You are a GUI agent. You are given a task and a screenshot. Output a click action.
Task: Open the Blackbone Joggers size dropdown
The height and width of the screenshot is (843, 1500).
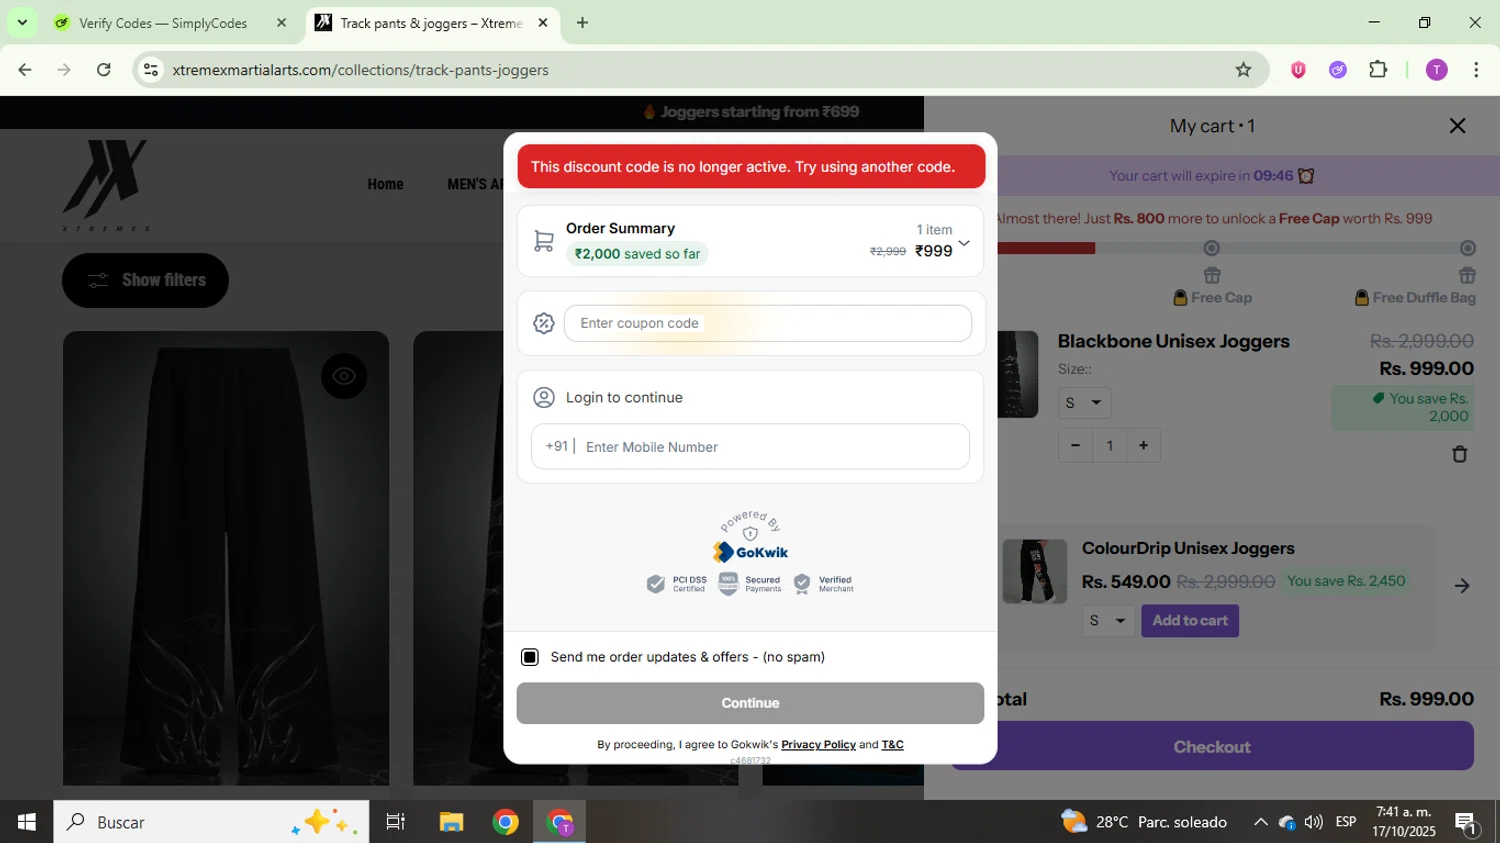coord(1084,403)
